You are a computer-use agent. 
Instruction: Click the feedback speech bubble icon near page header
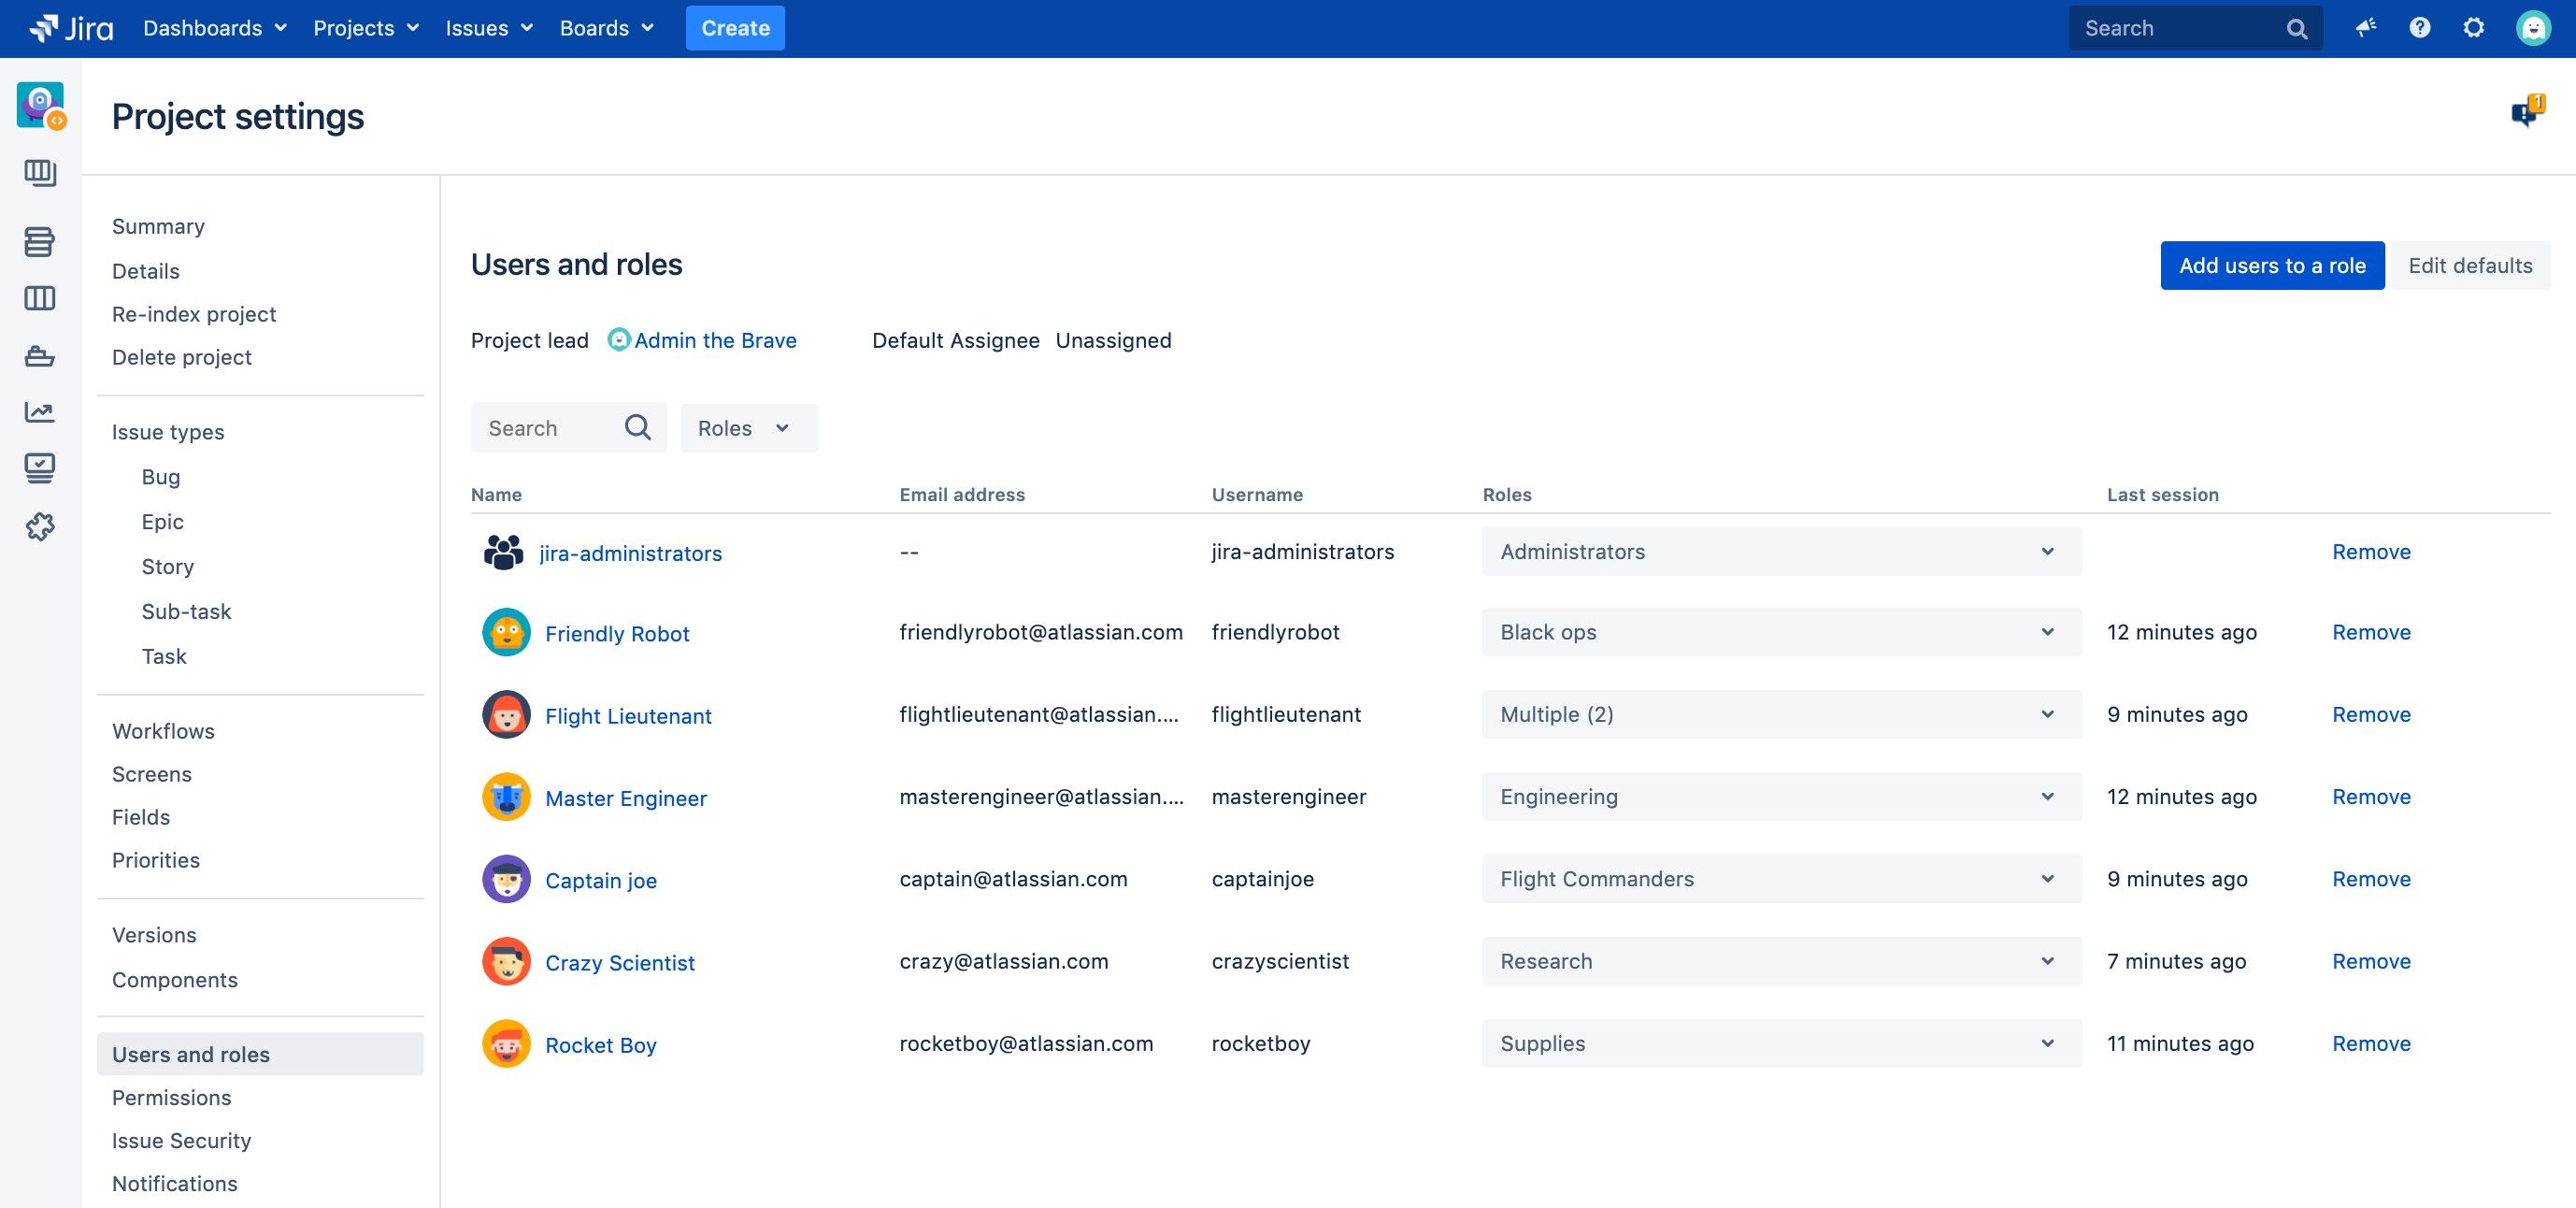[2529, 111]
